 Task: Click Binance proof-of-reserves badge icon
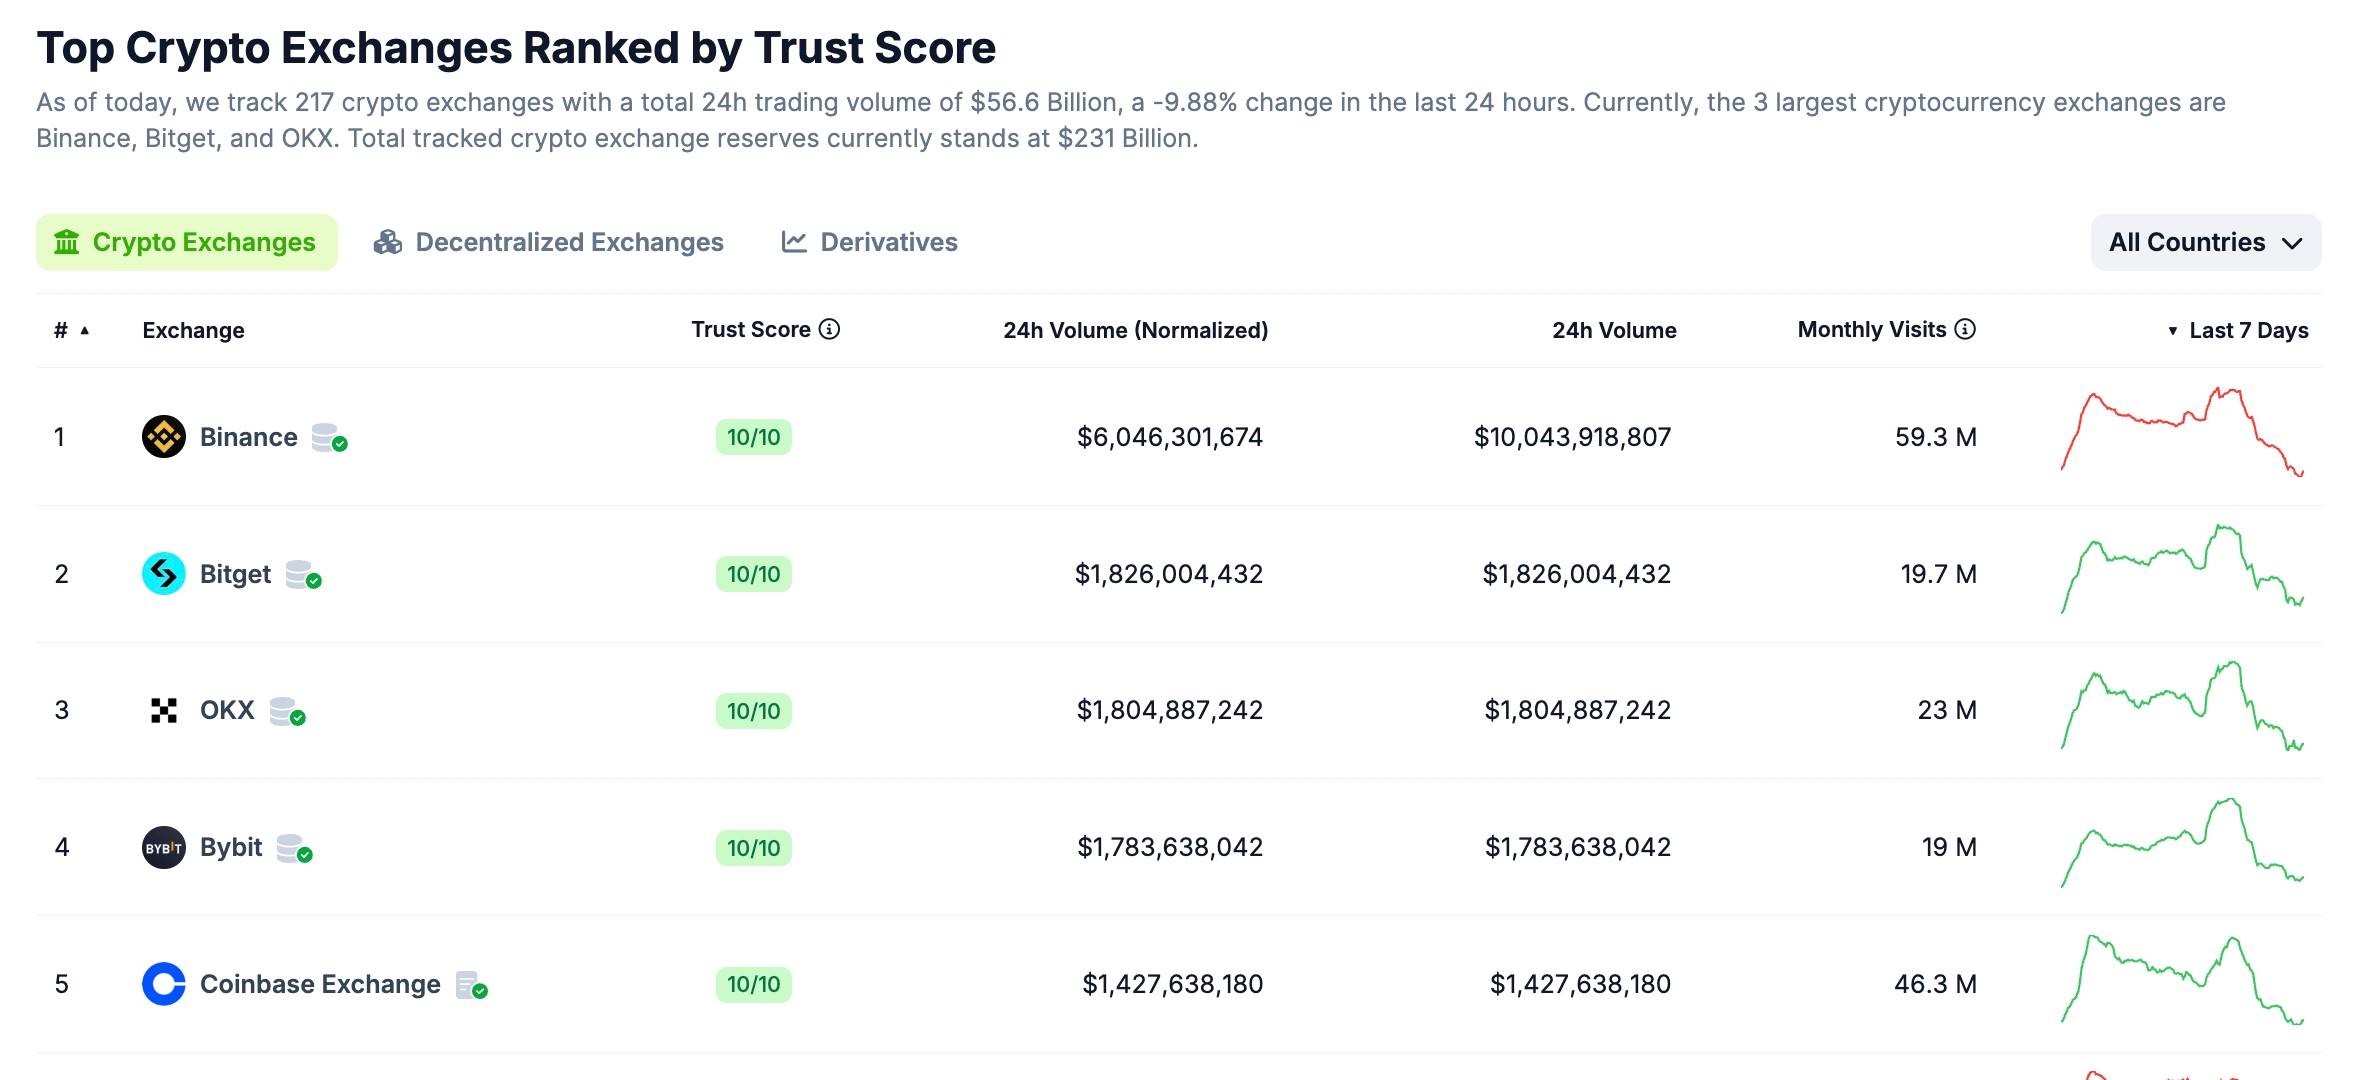(x=329, y=438)
